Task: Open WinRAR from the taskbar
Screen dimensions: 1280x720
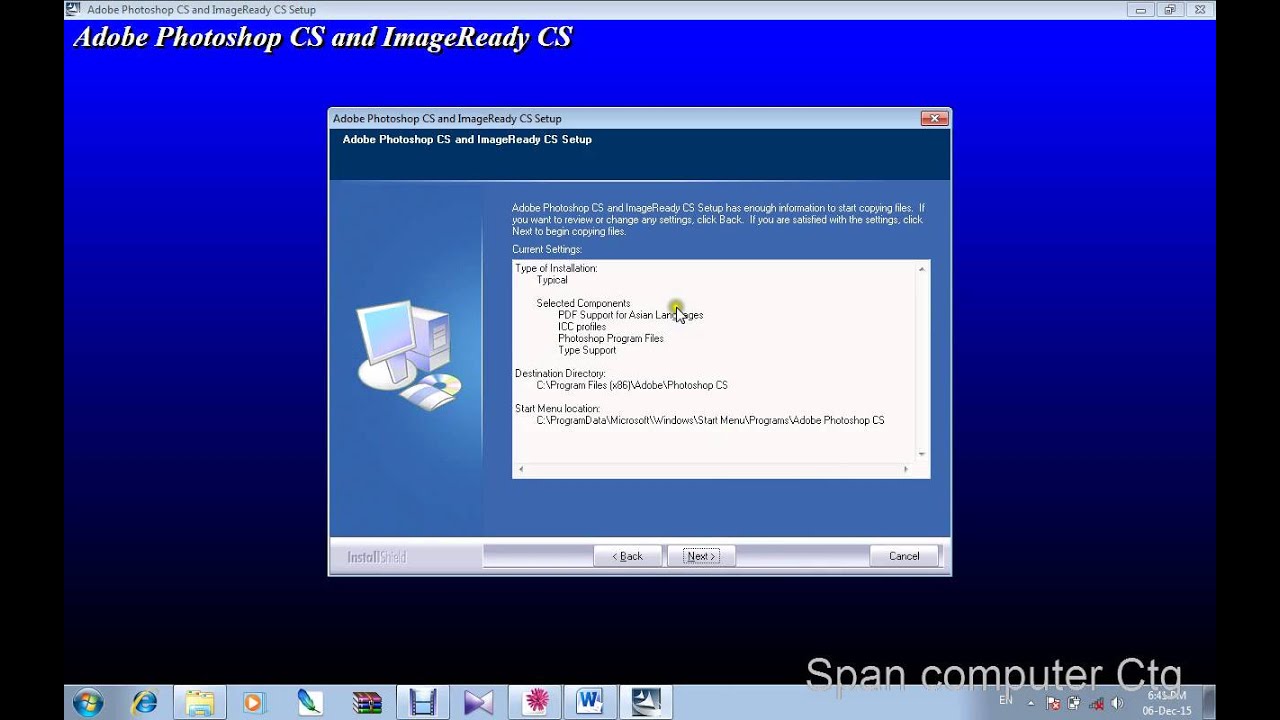Action: [x=368, y=702]
